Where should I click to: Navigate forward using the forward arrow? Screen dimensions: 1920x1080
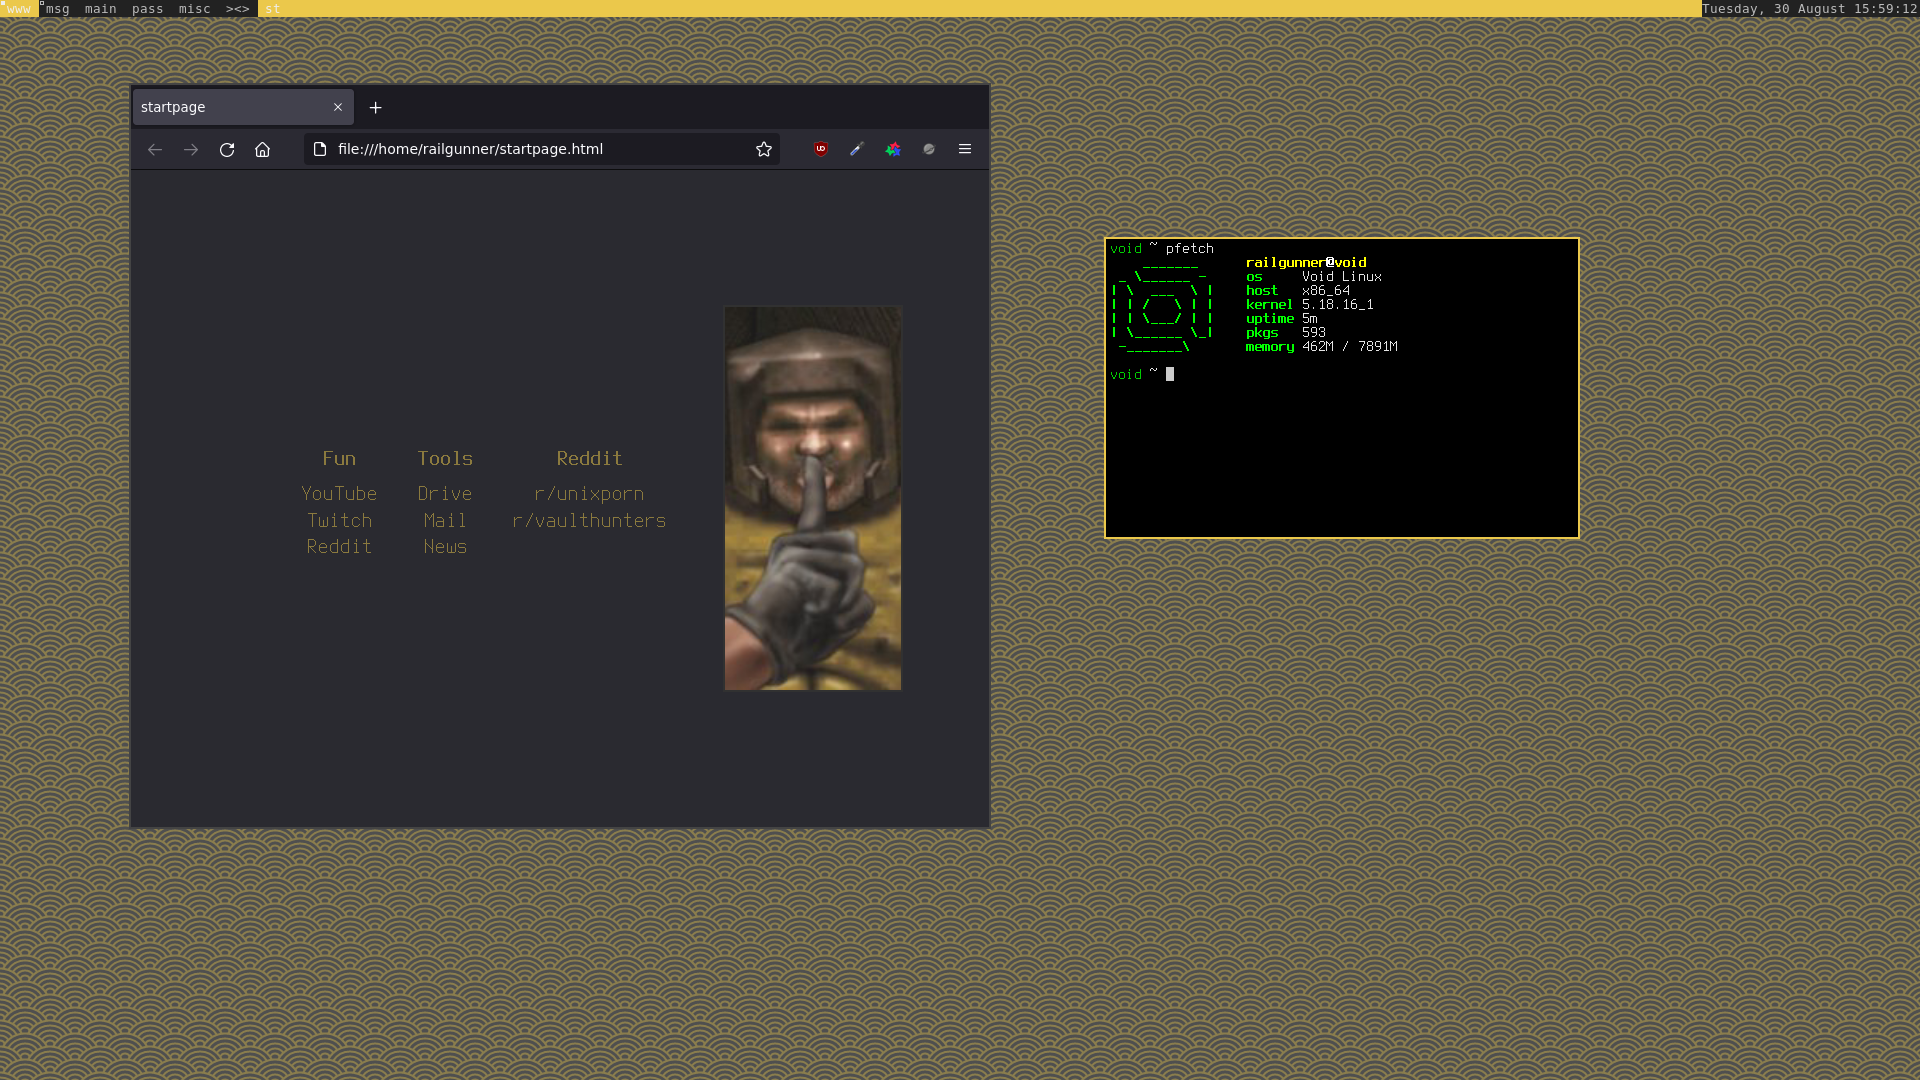point(191,149)
